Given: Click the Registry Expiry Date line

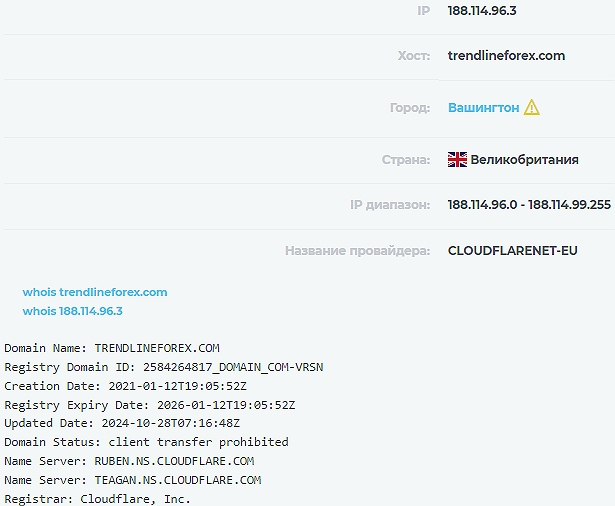Looking at the screenshot, I should pos(149,405).
